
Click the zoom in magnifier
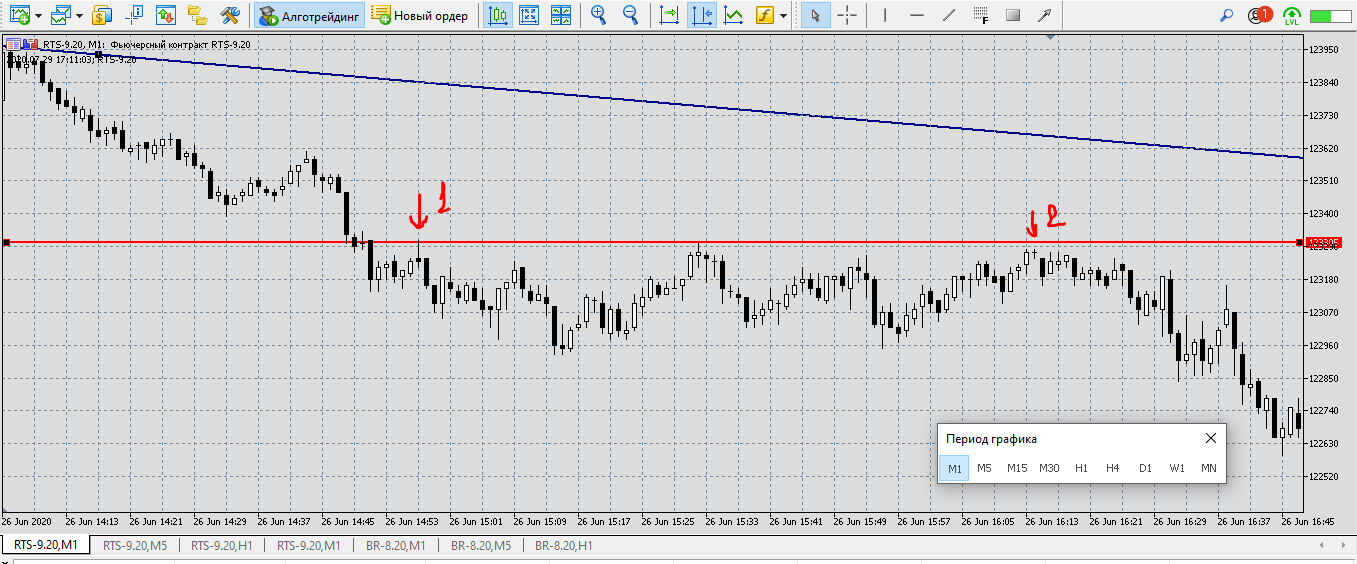599,15
